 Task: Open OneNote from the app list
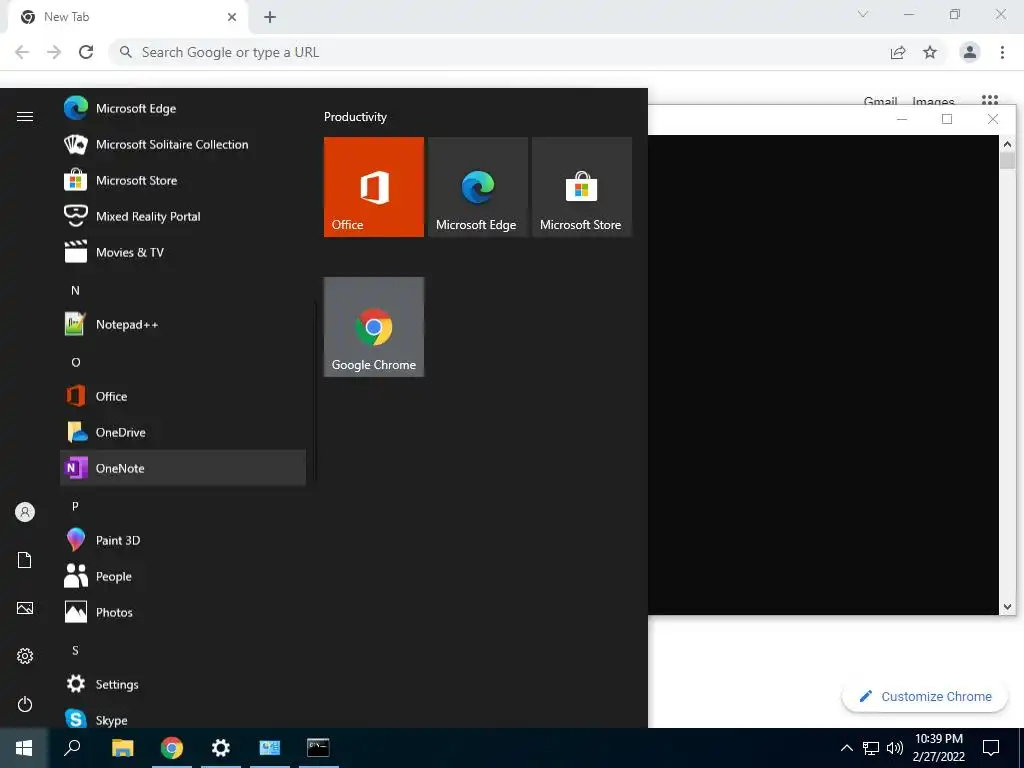click(183, 468)
